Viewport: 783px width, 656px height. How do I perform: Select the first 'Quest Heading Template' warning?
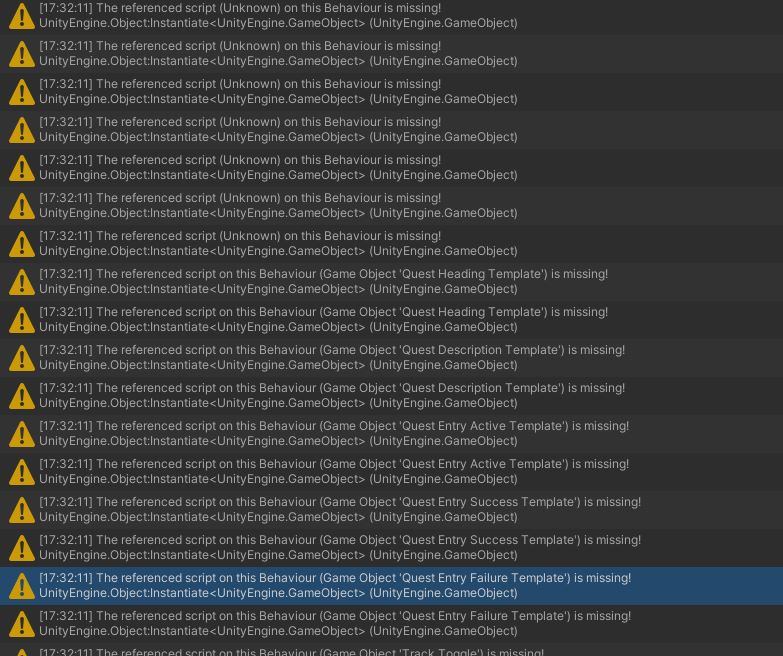coord(392,282)
